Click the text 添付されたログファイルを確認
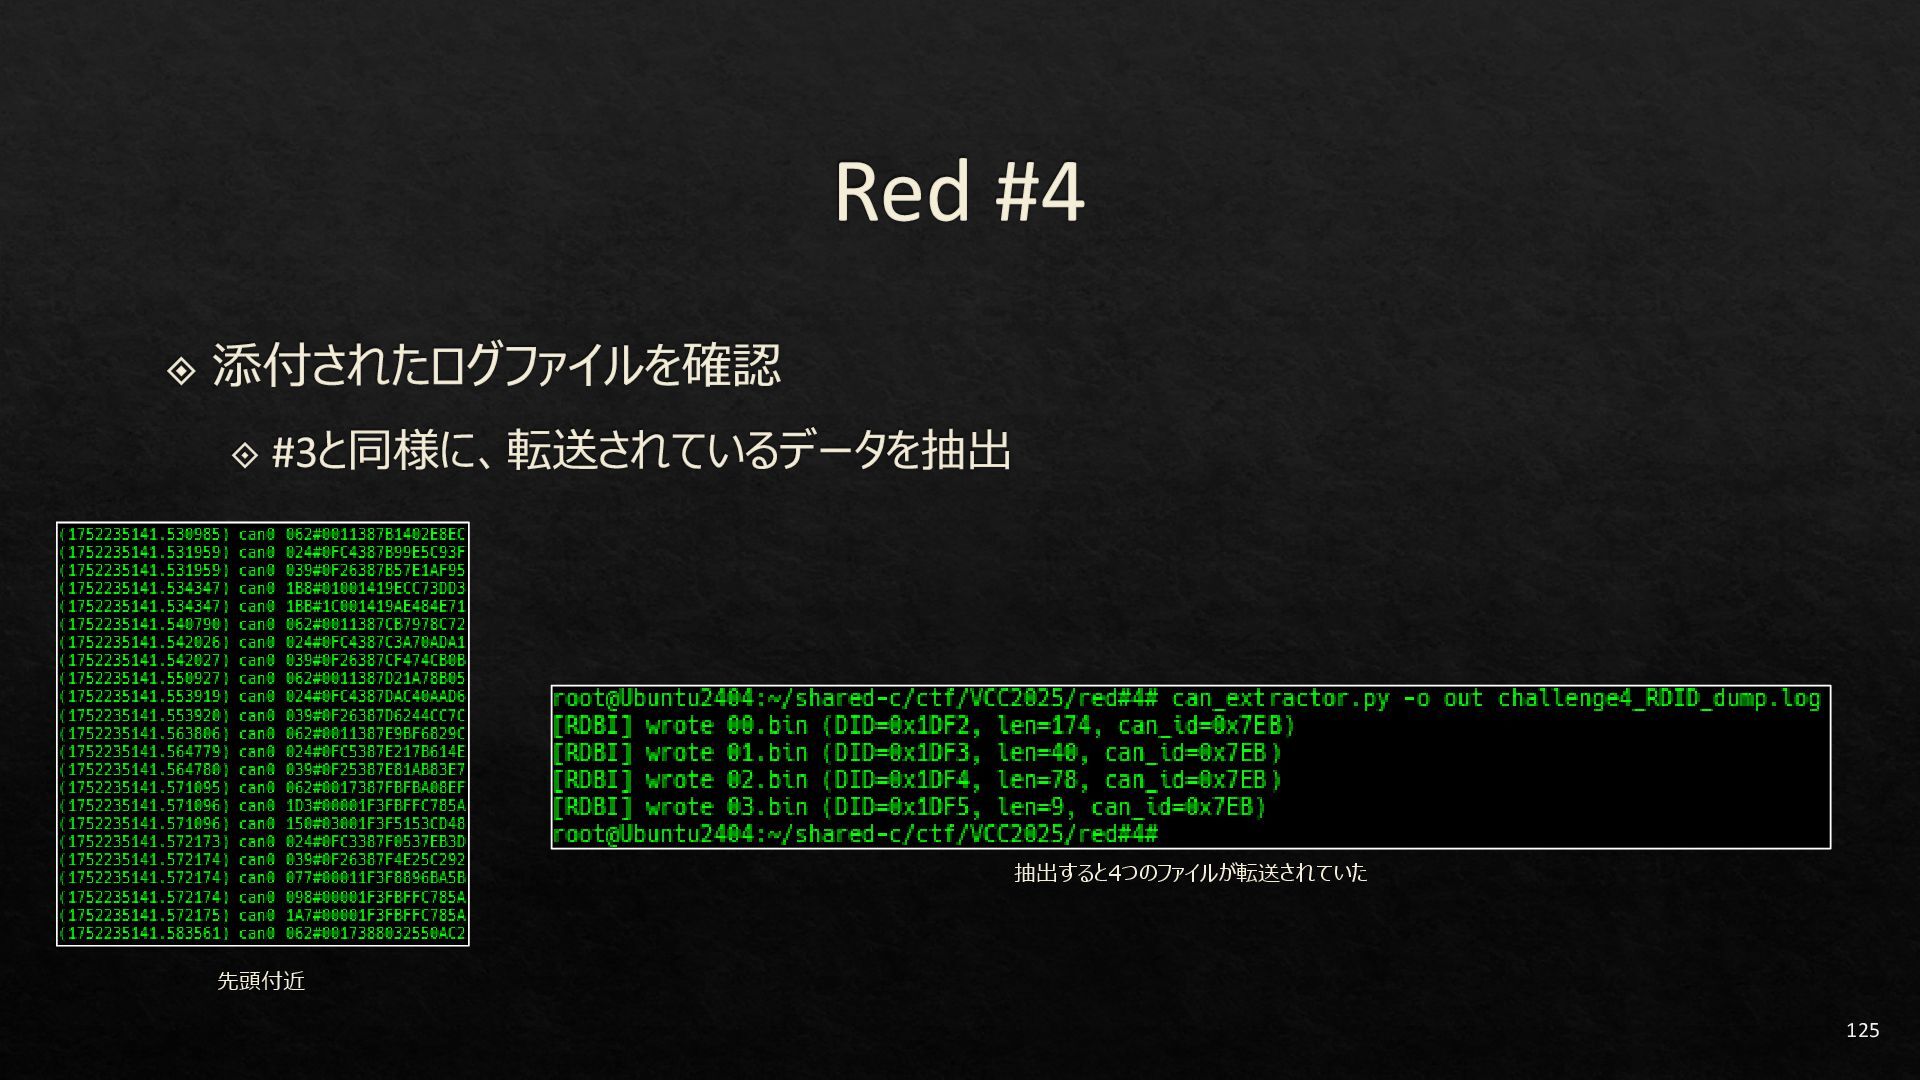Screen dimensions: 1920x1080 tap(496, 365)
